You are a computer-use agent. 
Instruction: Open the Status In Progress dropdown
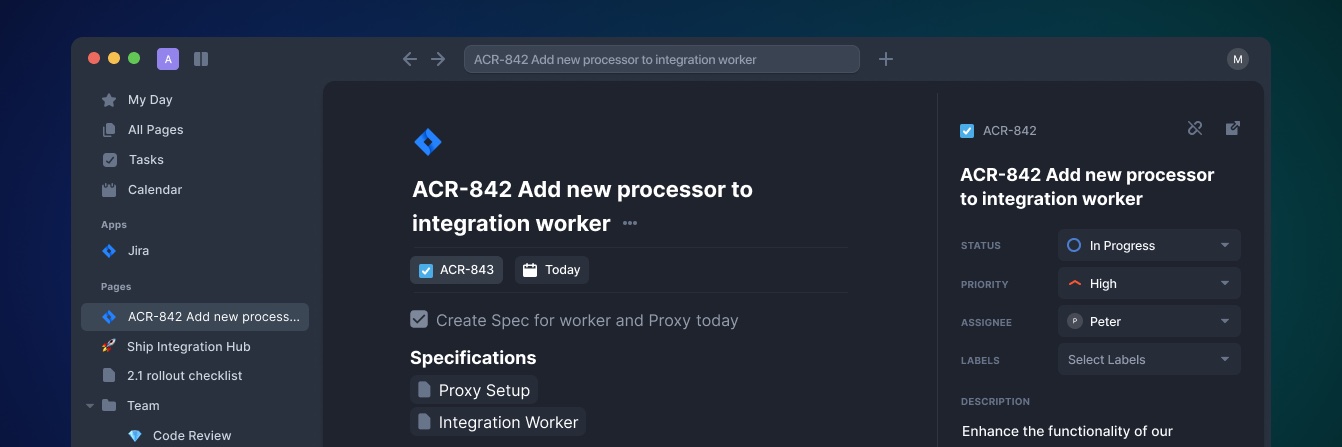(1149, 245)
